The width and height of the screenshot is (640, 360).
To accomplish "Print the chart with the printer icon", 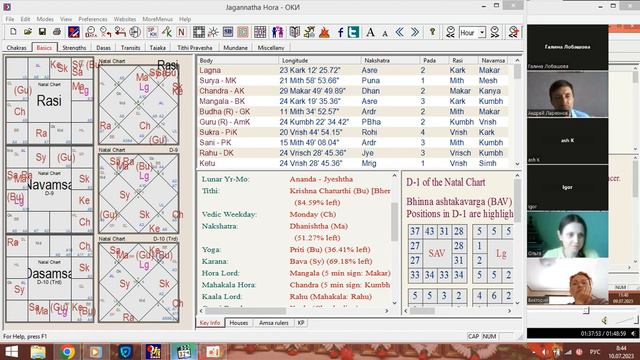I will pos(57,32).
